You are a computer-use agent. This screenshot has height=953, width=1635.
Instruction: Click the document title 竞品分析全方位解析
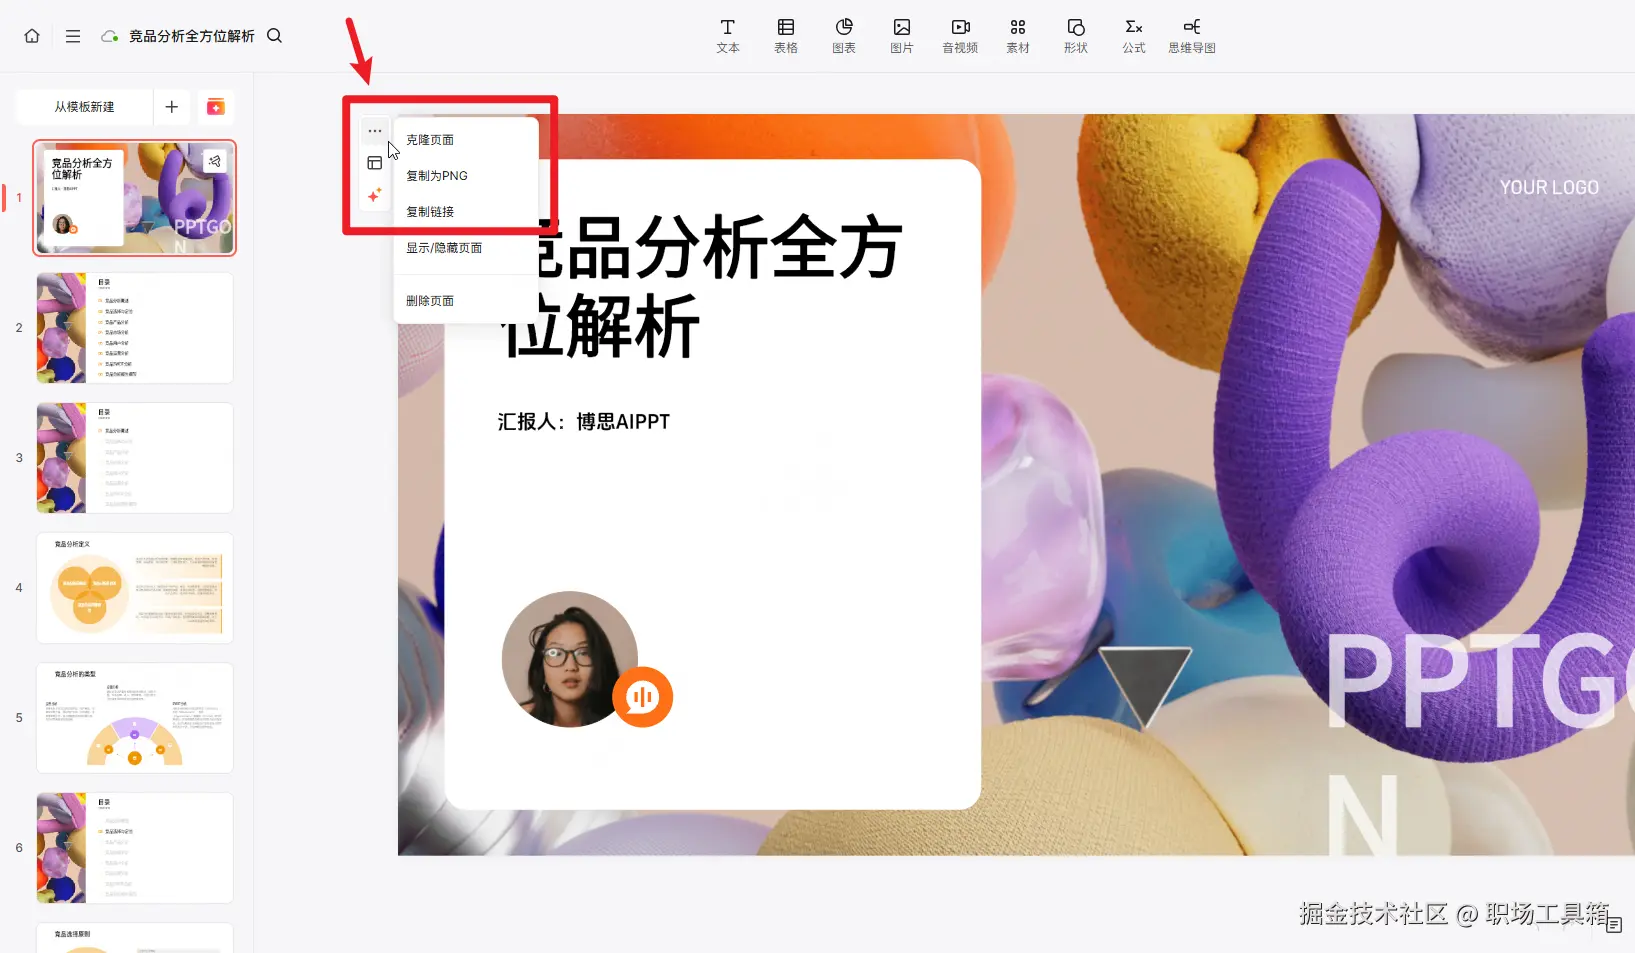[192, 36]
